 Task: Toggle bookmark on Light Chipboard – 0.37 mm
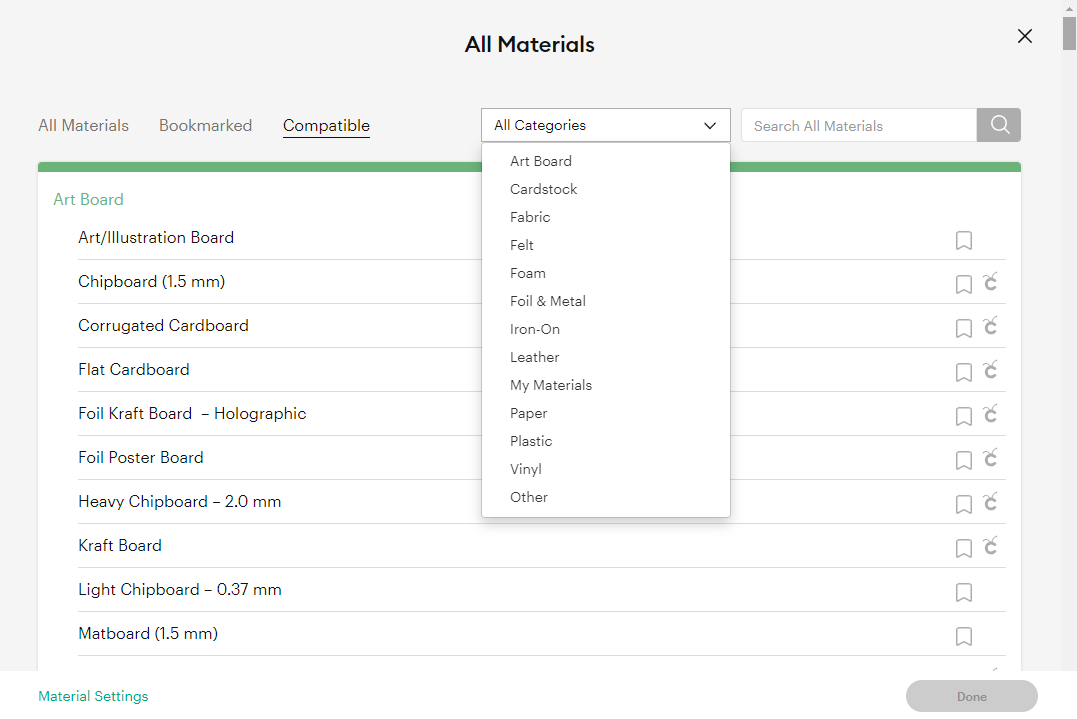click(x=963, y=592)
